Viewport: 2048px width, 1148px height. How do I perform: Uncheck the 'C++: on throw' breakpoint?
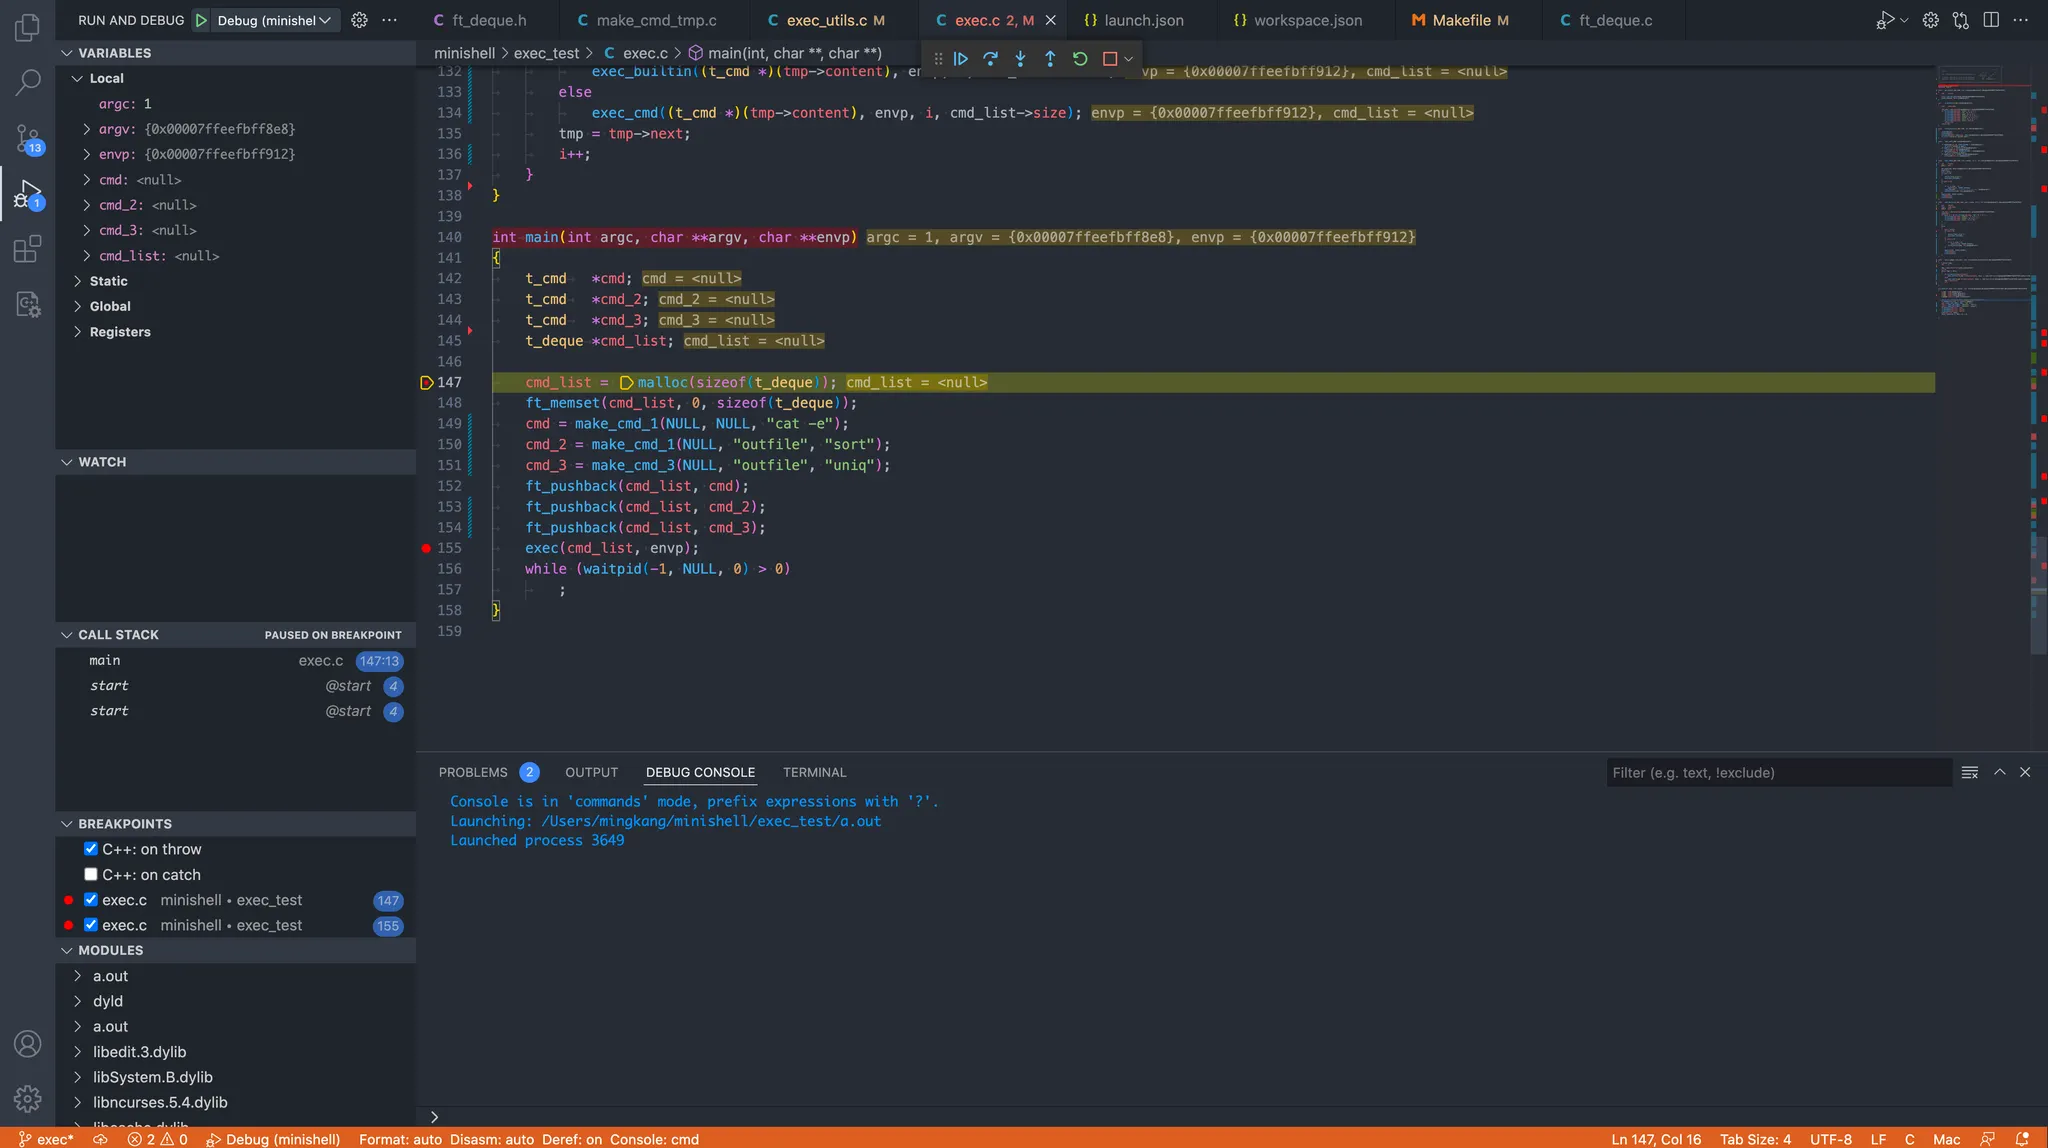91,849
